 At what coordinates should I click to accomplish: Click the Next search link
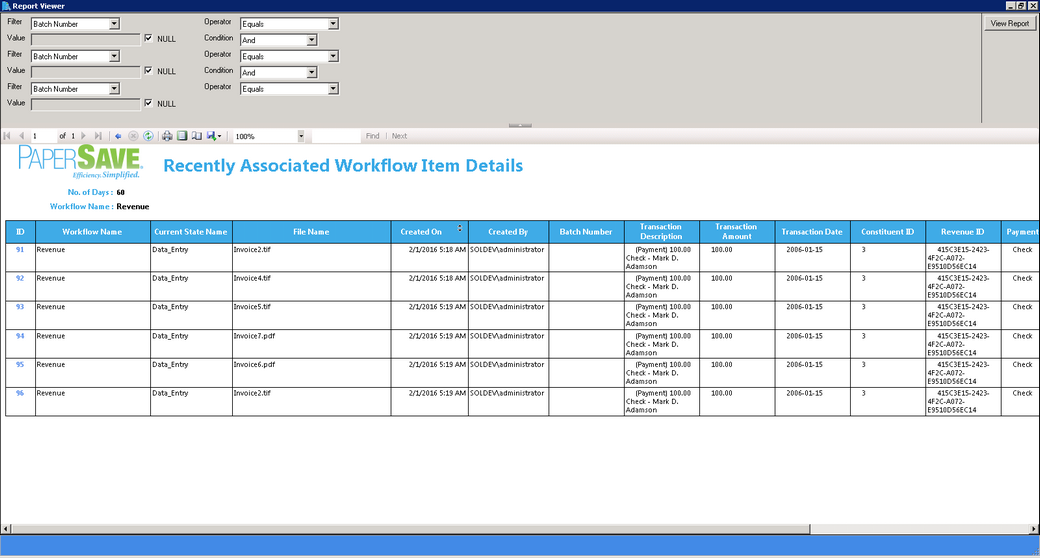(399, 136)
